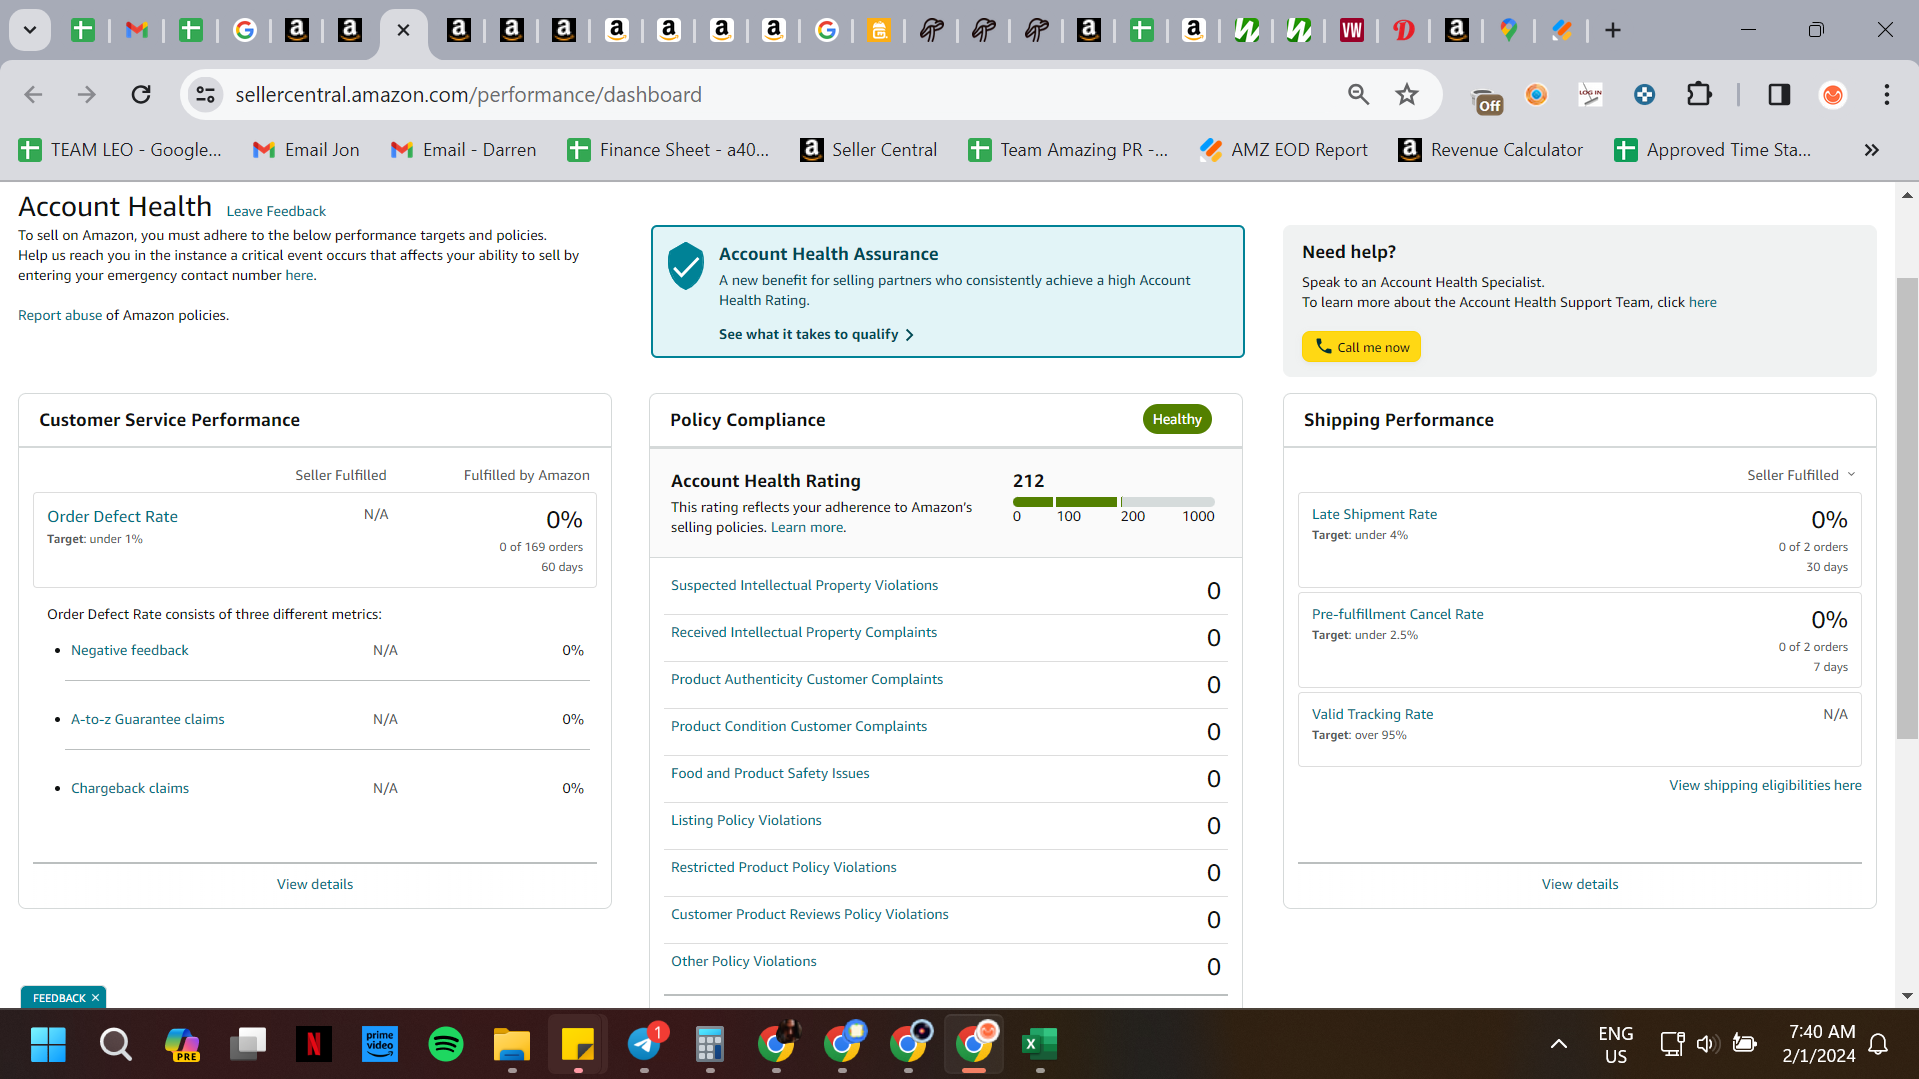Screen dimensions: 1919x1079
Task: Show more bookmarks with double chevron
Action: click(x=1871, y=150)
